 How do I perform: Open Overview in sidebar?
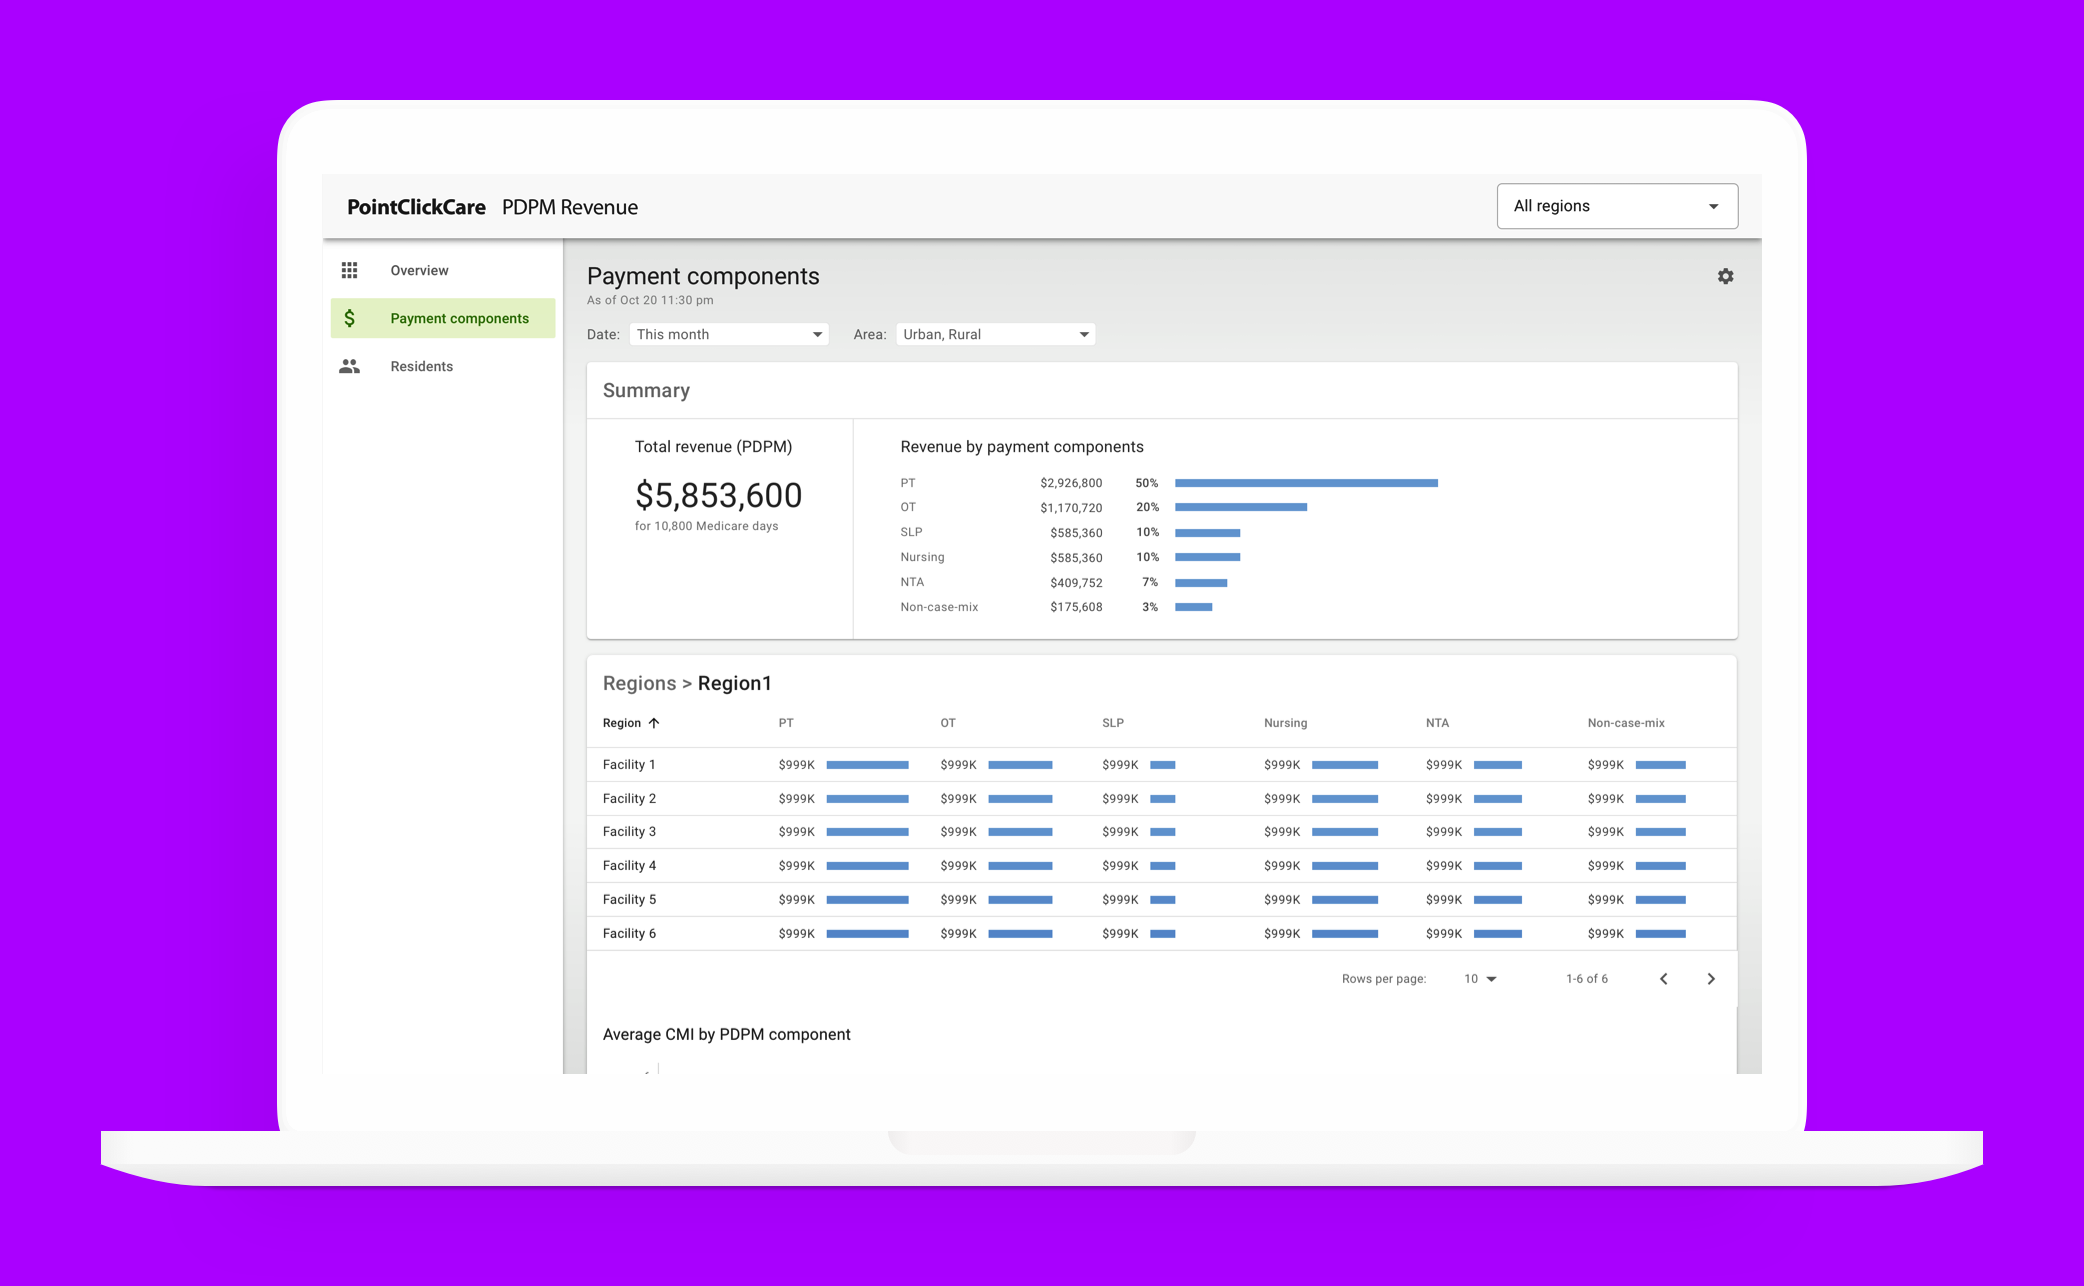coord(443,270)
